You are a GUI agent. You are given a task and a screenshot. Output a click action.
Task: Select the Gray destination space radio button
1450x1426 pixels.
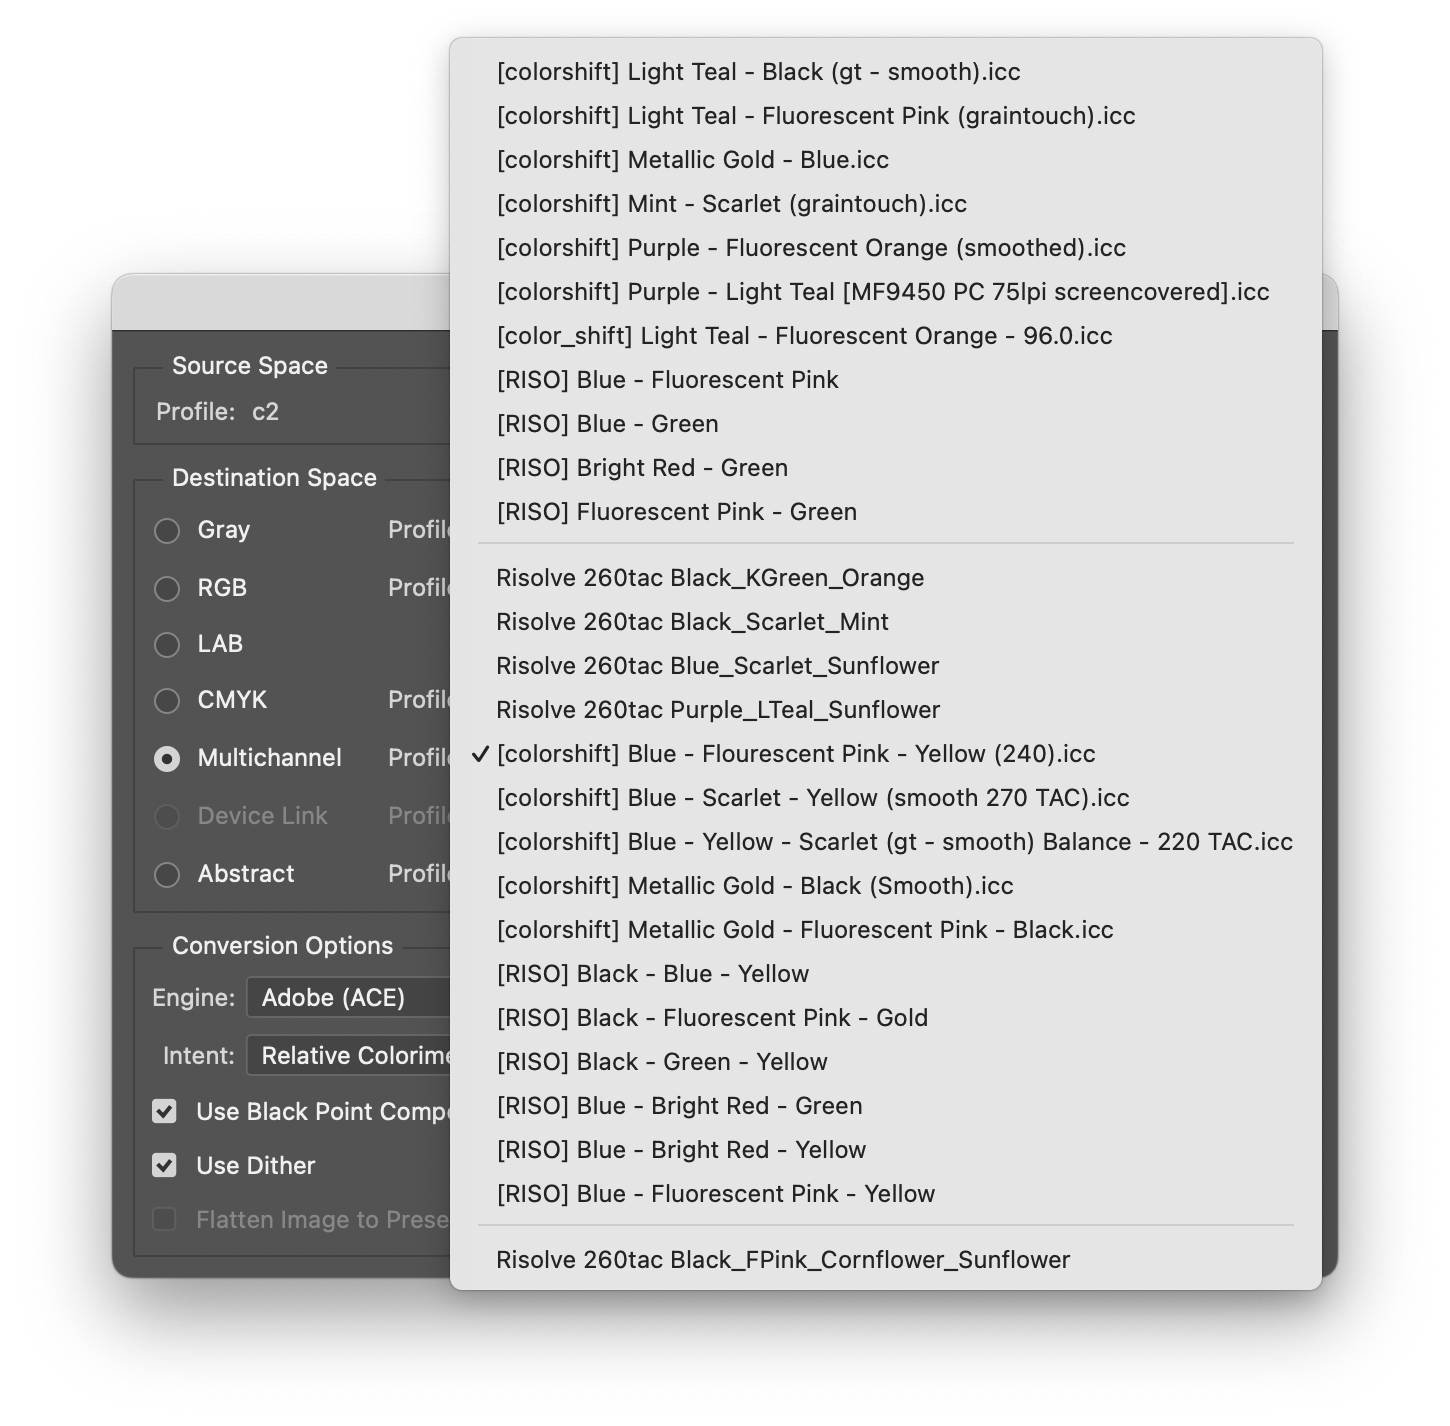coord(167,530)
